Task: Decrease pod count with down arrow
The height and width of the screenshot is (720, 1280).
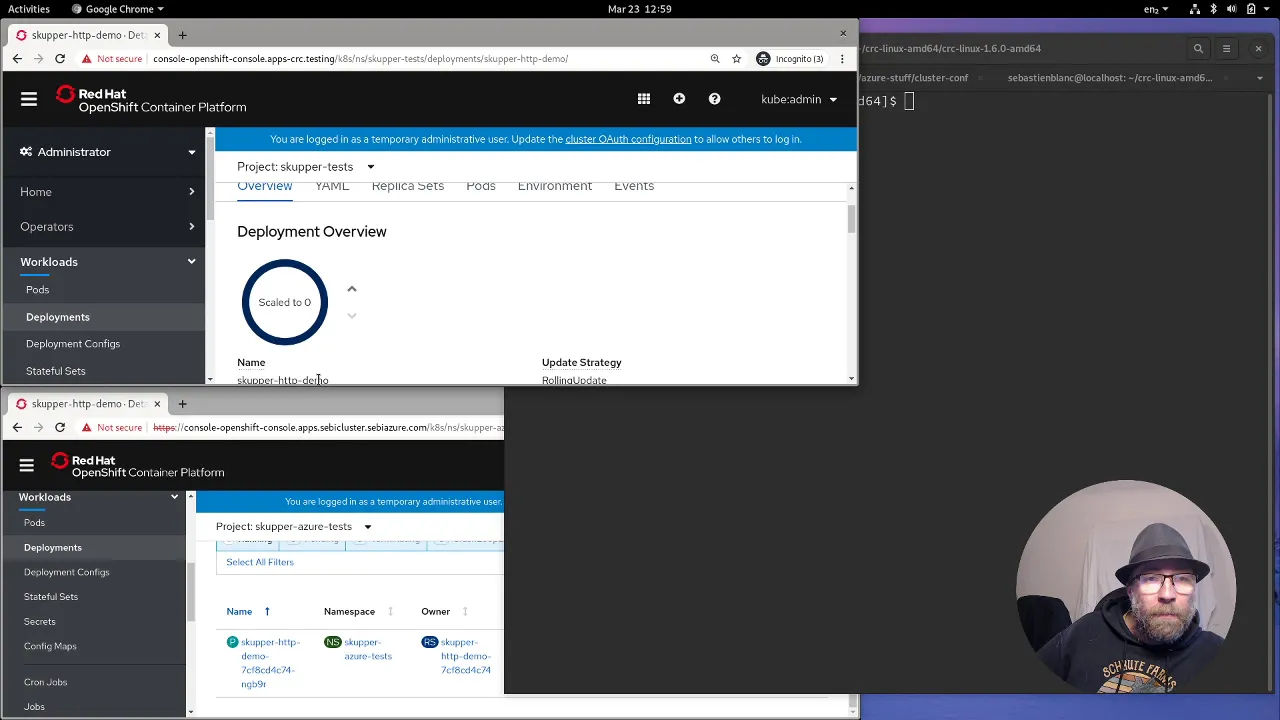Action: click(x=352, y=316)
